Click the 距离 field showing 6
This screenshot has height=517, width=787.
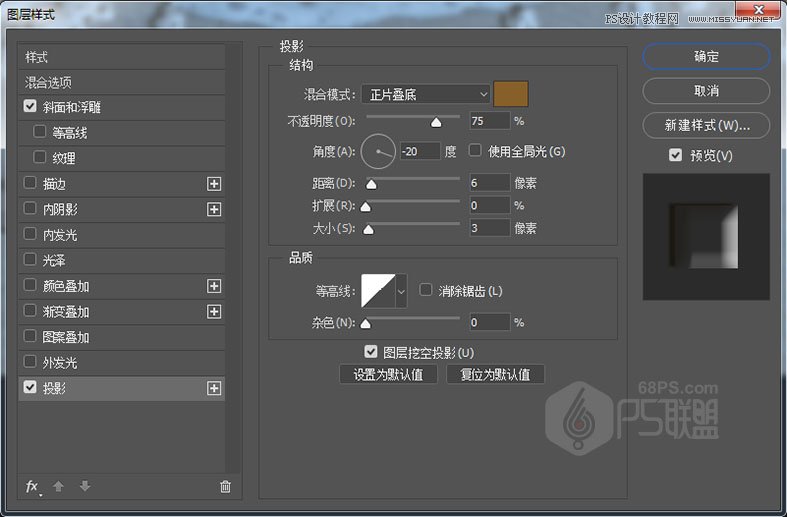click(490, 183)
